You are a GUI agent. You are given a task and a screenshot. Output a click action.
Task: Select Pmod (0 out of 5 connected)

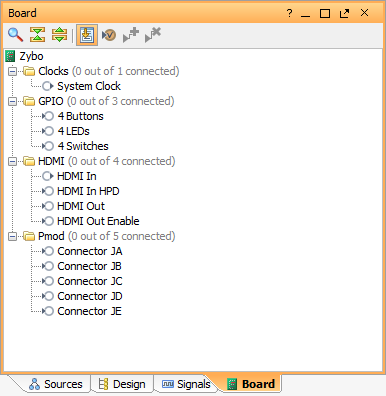[x=107, y=236]
